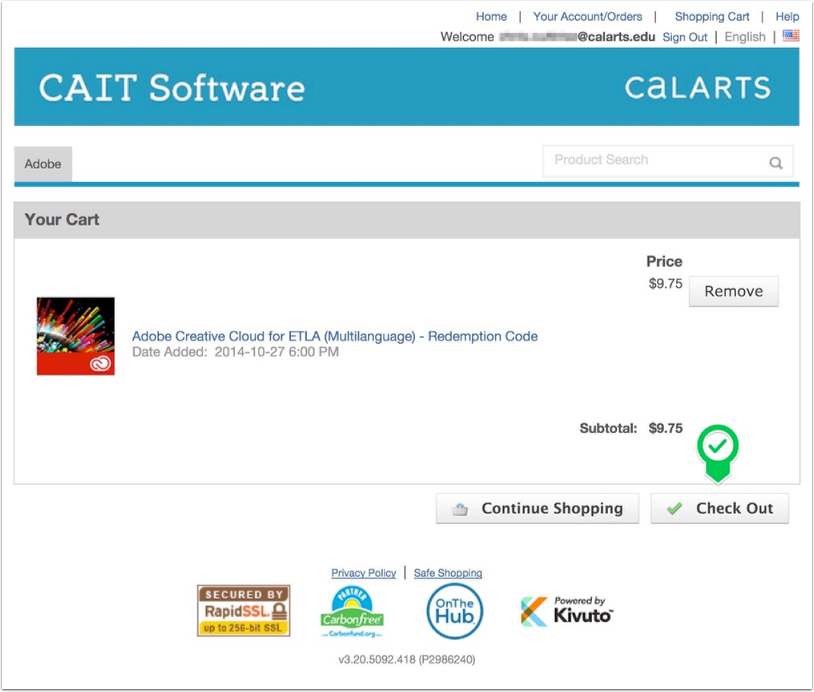
Task: Click the Carbonfree partner logo
Action: tap(352, 612)
